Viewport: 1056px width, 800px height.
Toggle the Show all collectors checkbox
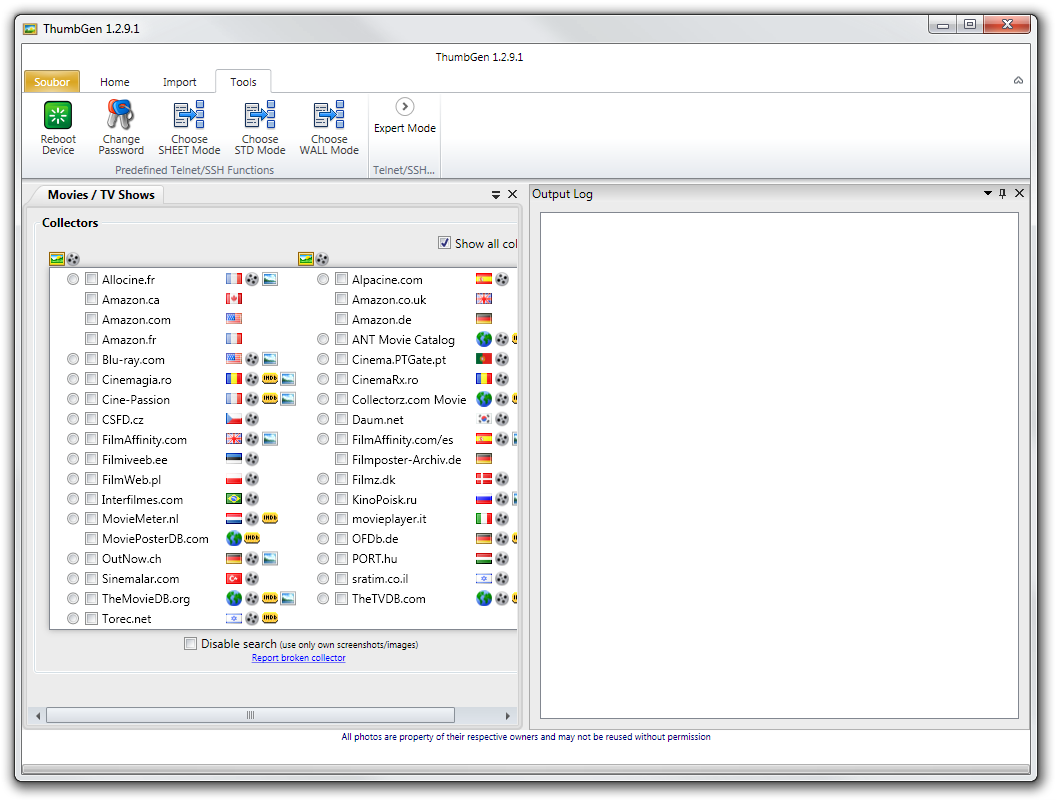click(444, 242)
